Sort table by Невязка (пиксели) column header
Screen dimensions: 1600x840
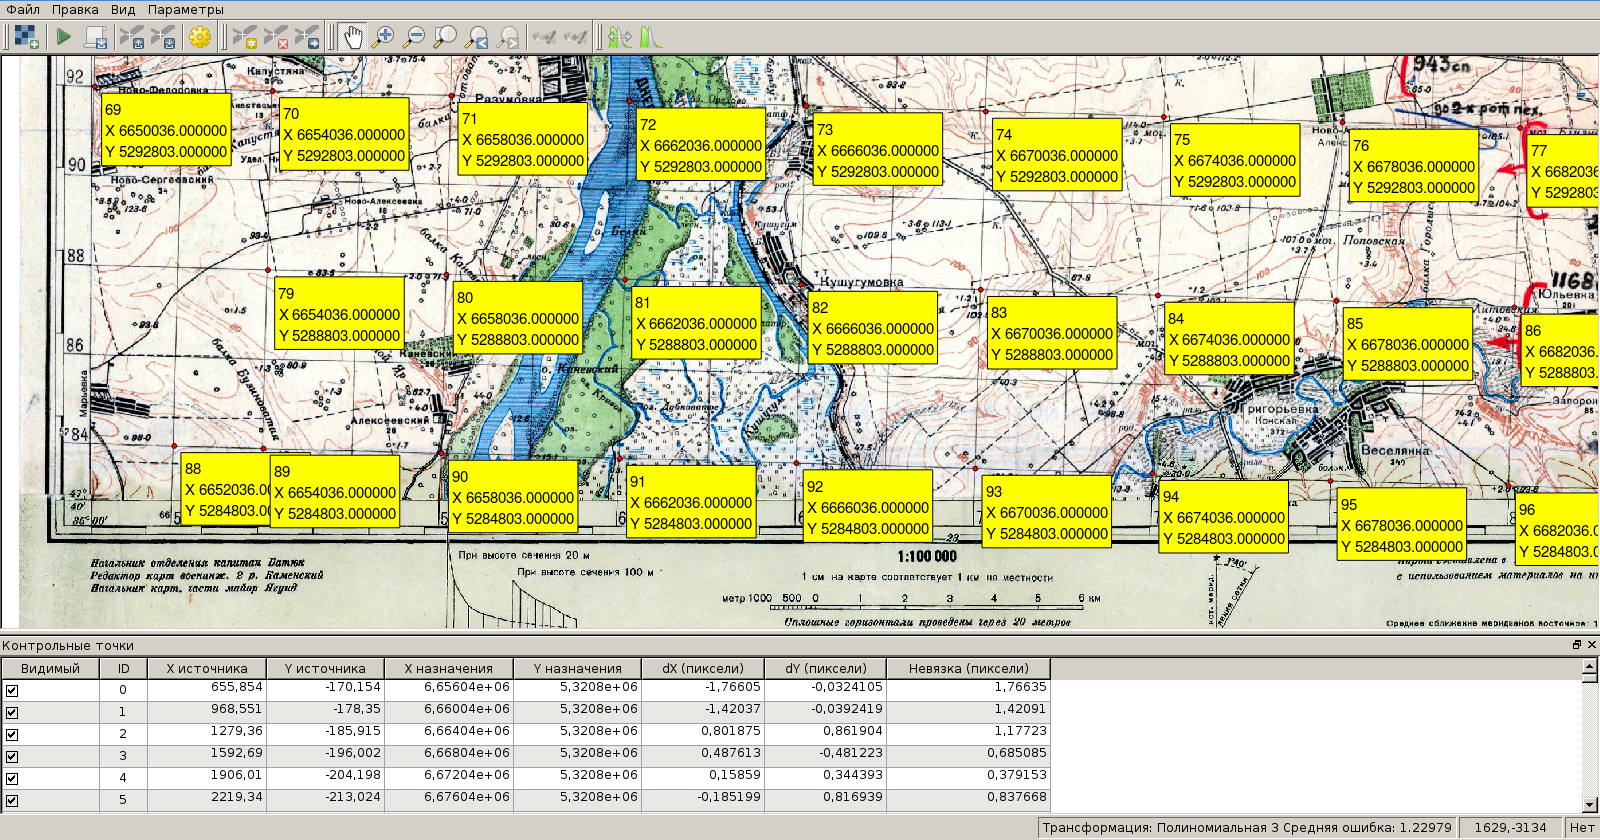pyautogui.click(x=968, y=669)
